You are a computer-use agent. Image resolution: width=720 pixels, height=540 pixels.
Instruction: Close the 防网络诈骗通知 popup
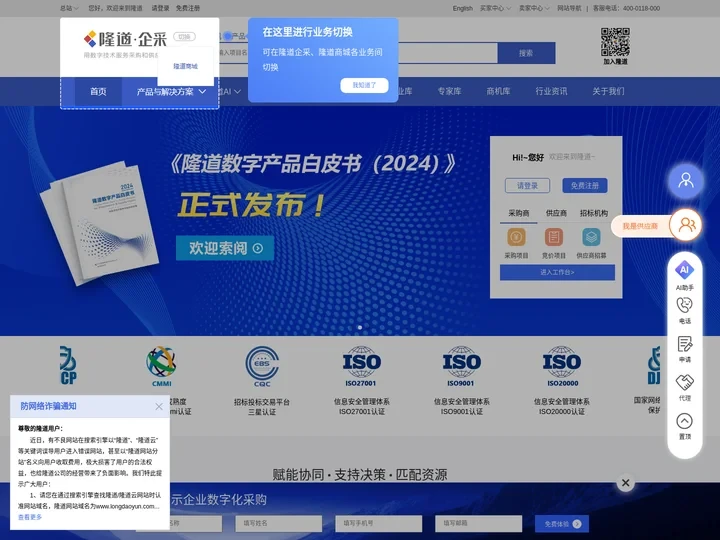(159, 406)
